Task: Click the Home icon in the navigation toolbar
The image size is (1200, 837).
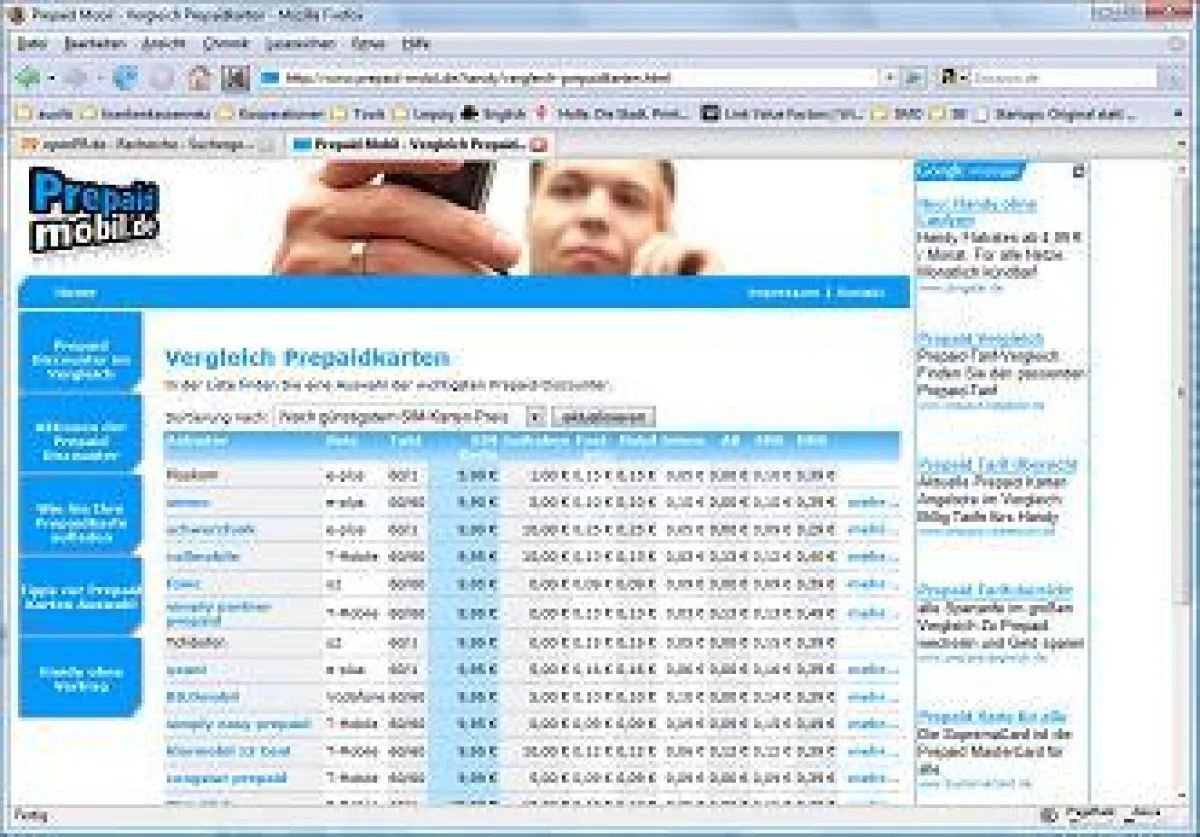Action: [x=198, y=78]
